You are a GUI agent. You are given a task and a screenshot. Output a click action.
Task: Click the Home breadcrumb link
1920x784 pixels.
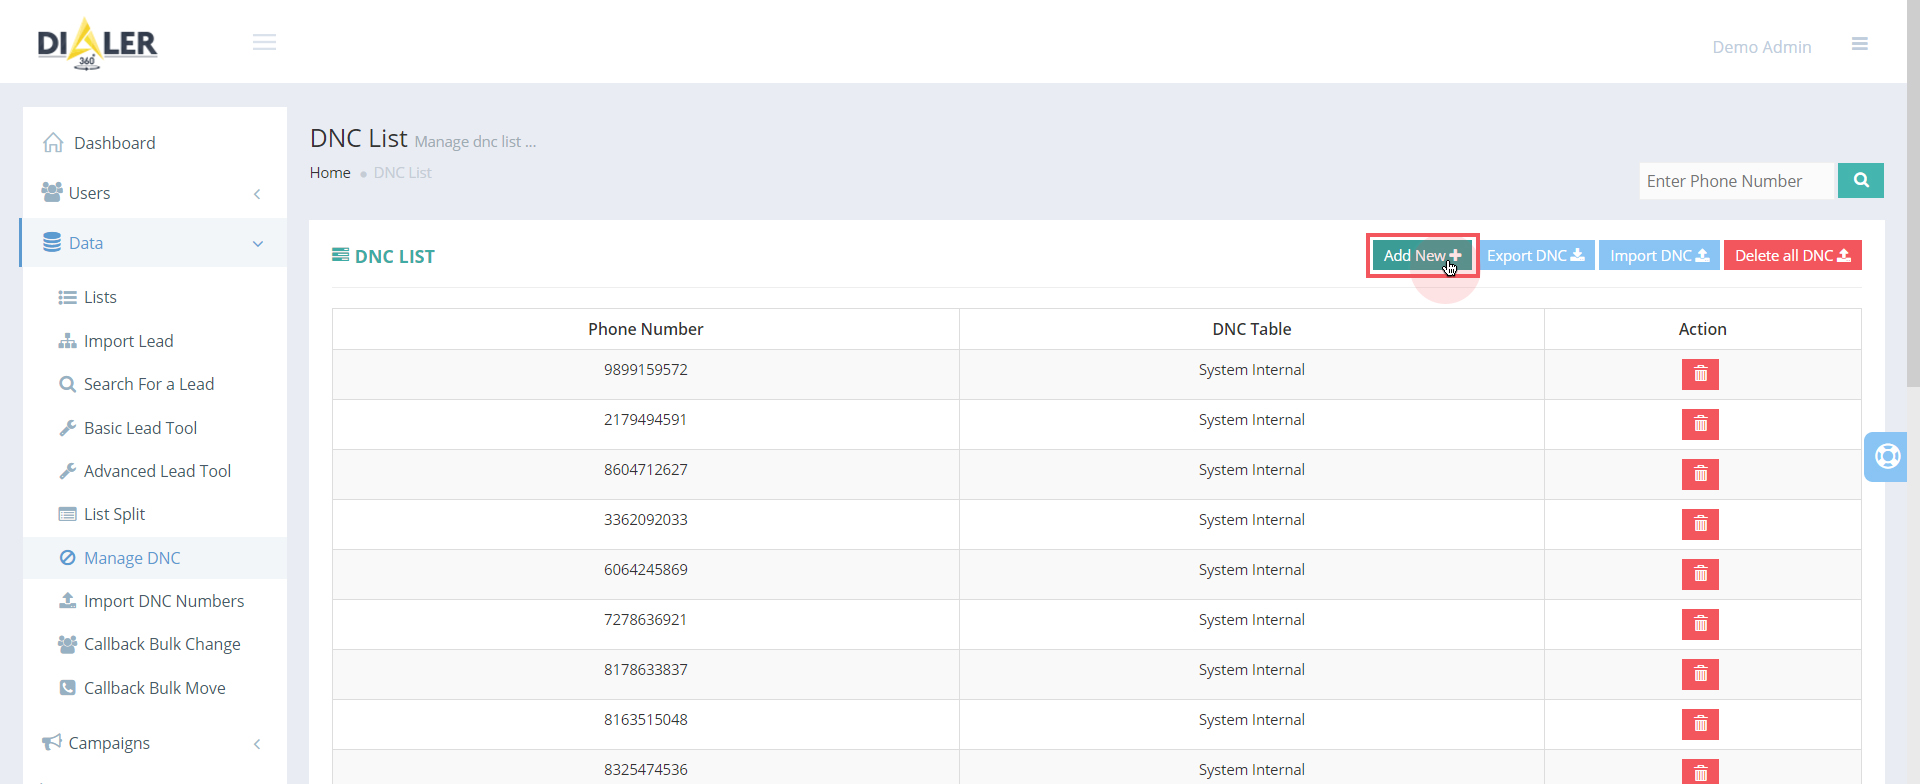pyautogui.click(x=330, y=173)
